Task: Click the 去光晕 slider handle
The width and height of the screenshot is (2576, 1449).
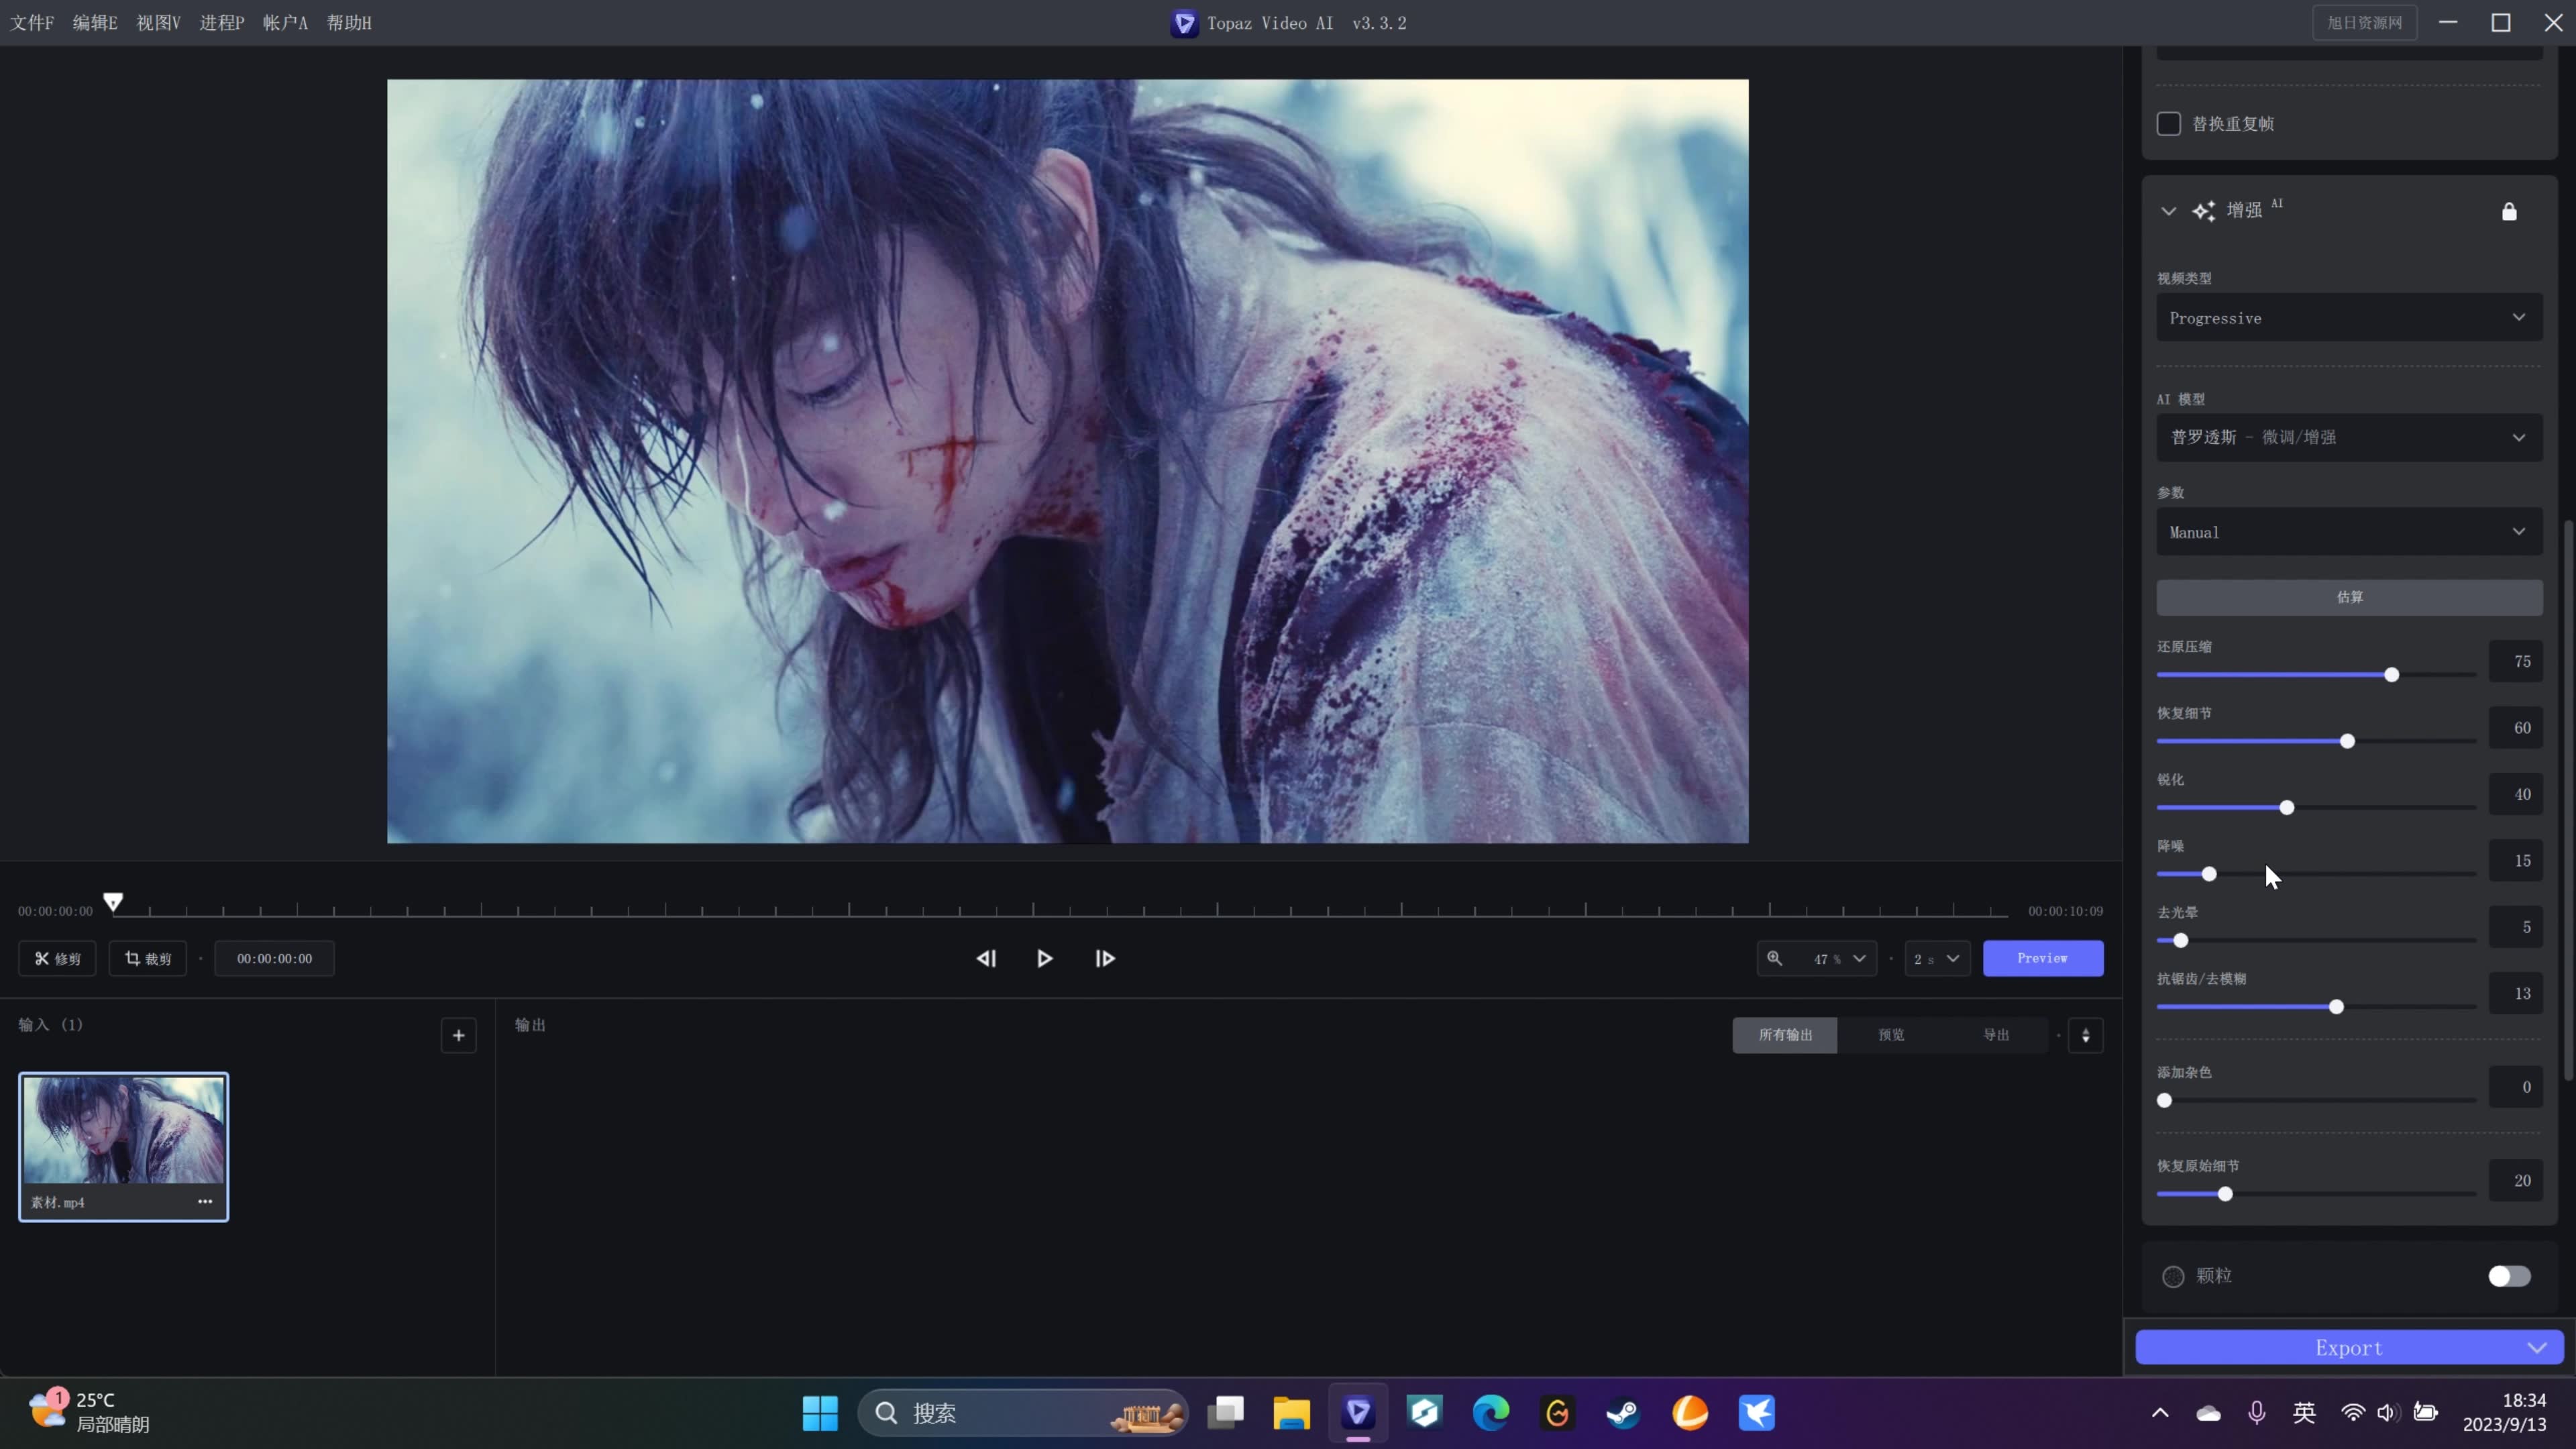Action: click(2181, 940)
